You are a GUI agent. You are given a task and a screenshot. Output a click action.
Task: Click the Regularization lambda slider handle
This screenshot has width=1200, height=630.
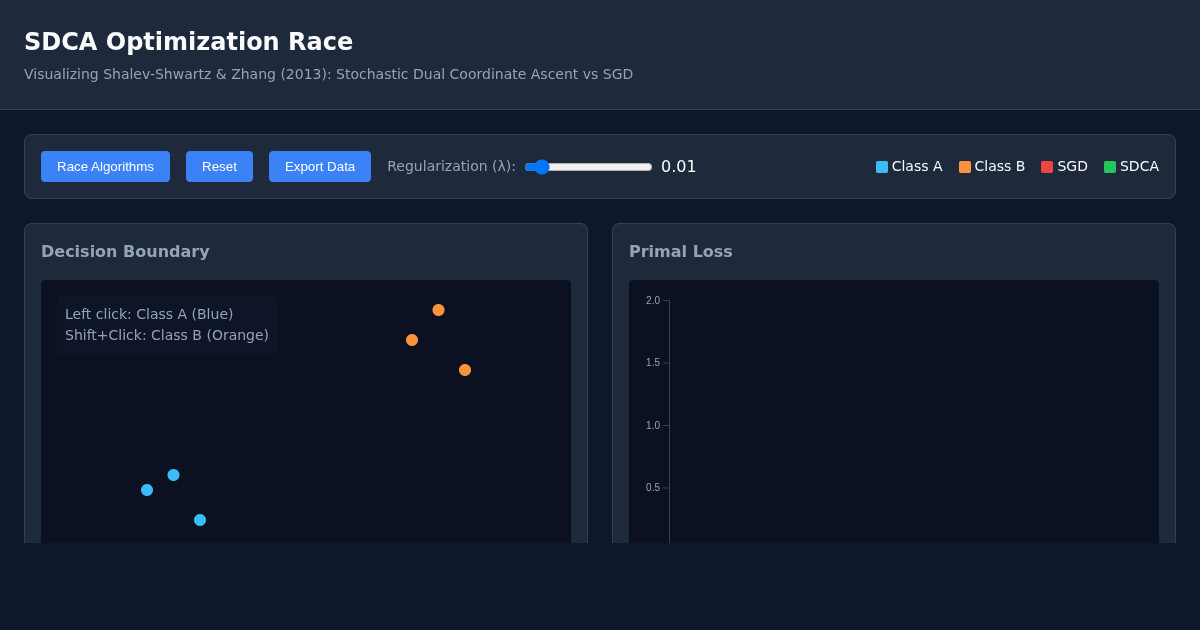tap(542, 167)
